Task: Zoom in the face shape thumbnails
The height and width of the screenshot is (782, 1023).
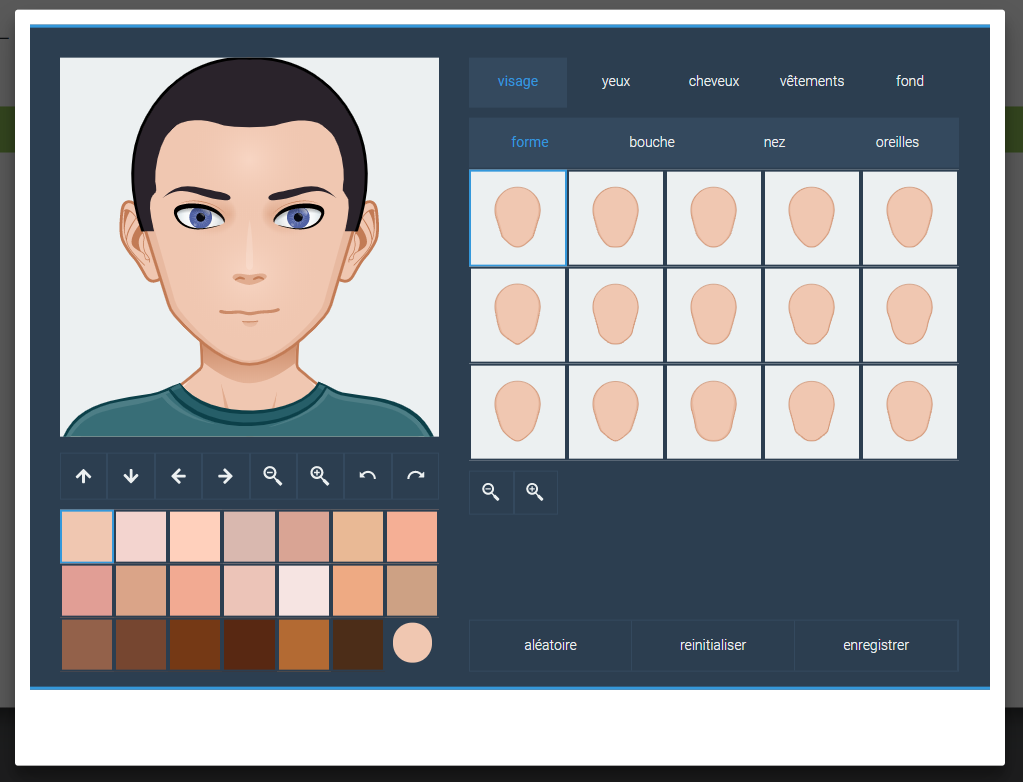Action: (x=535, y=492)
